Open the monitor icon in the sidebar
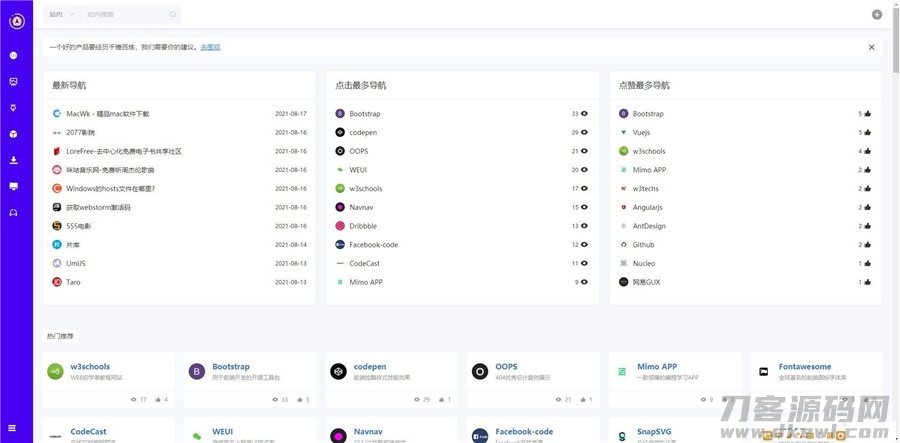Viewport: 900px width, 443px height. 14,186
